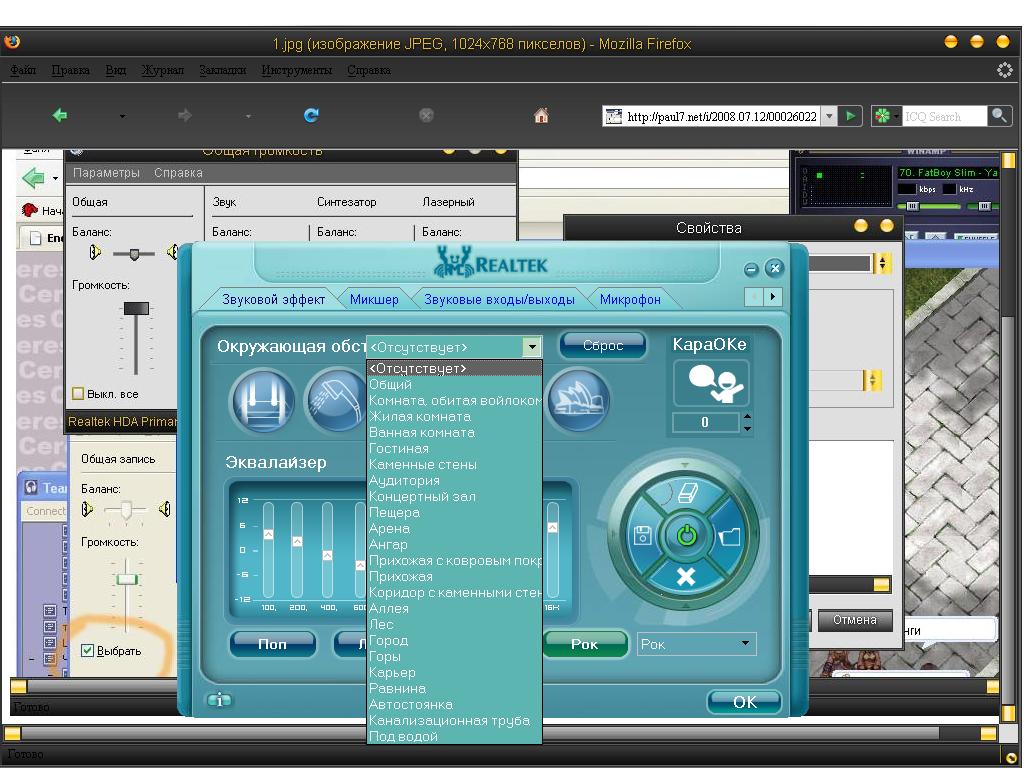This screenshot has height=768, width=1024.
Task: Reload the page with the blue refresh icon
Action: tap(311, 116)
